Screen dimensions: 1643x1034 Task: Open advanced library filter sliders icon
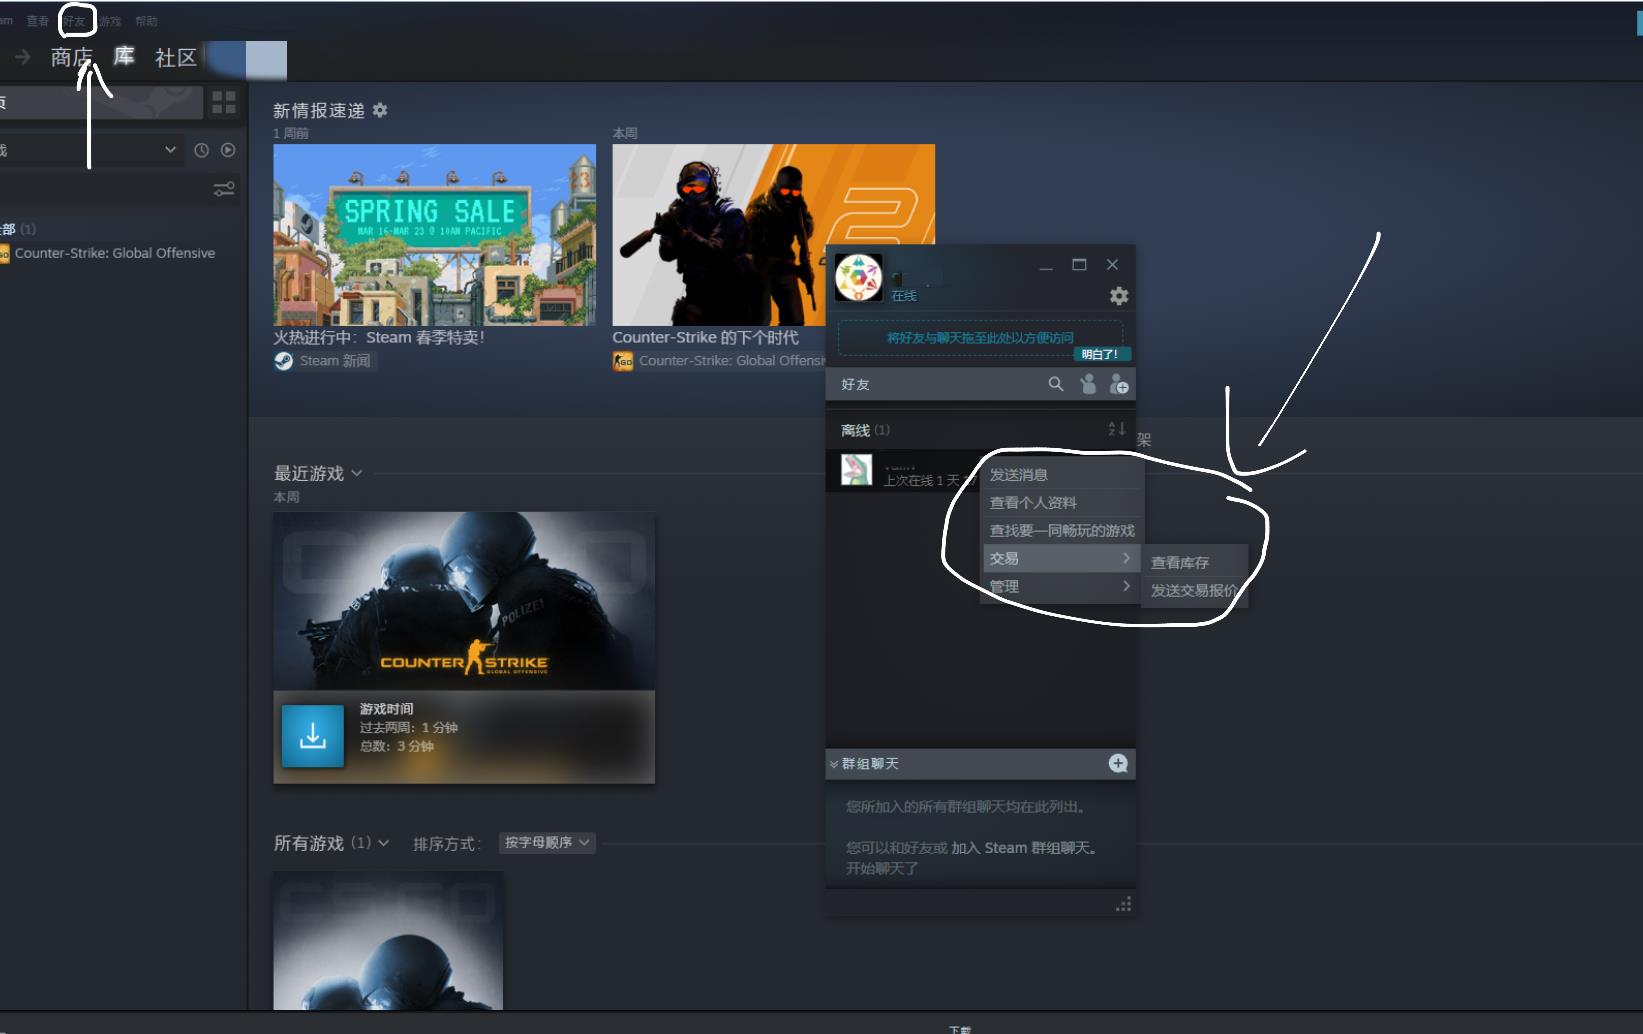(x=224, y=189)
